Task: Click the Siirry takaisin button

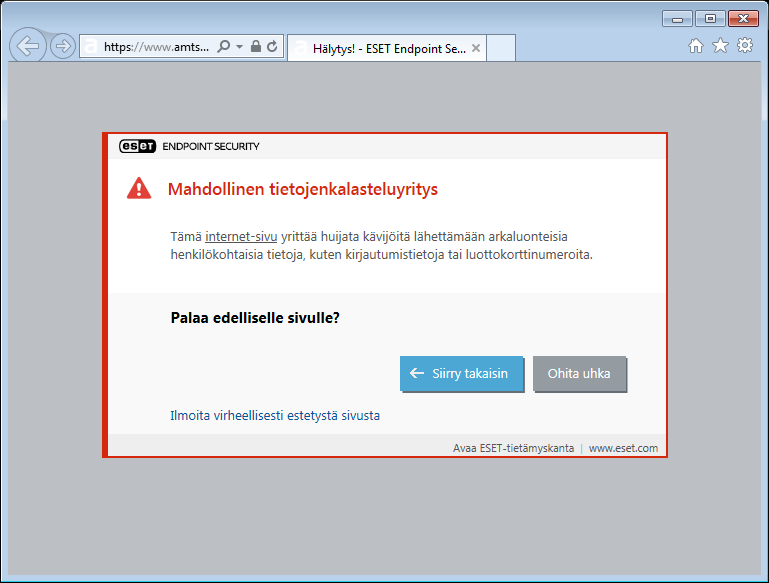Action: [462, 373]
